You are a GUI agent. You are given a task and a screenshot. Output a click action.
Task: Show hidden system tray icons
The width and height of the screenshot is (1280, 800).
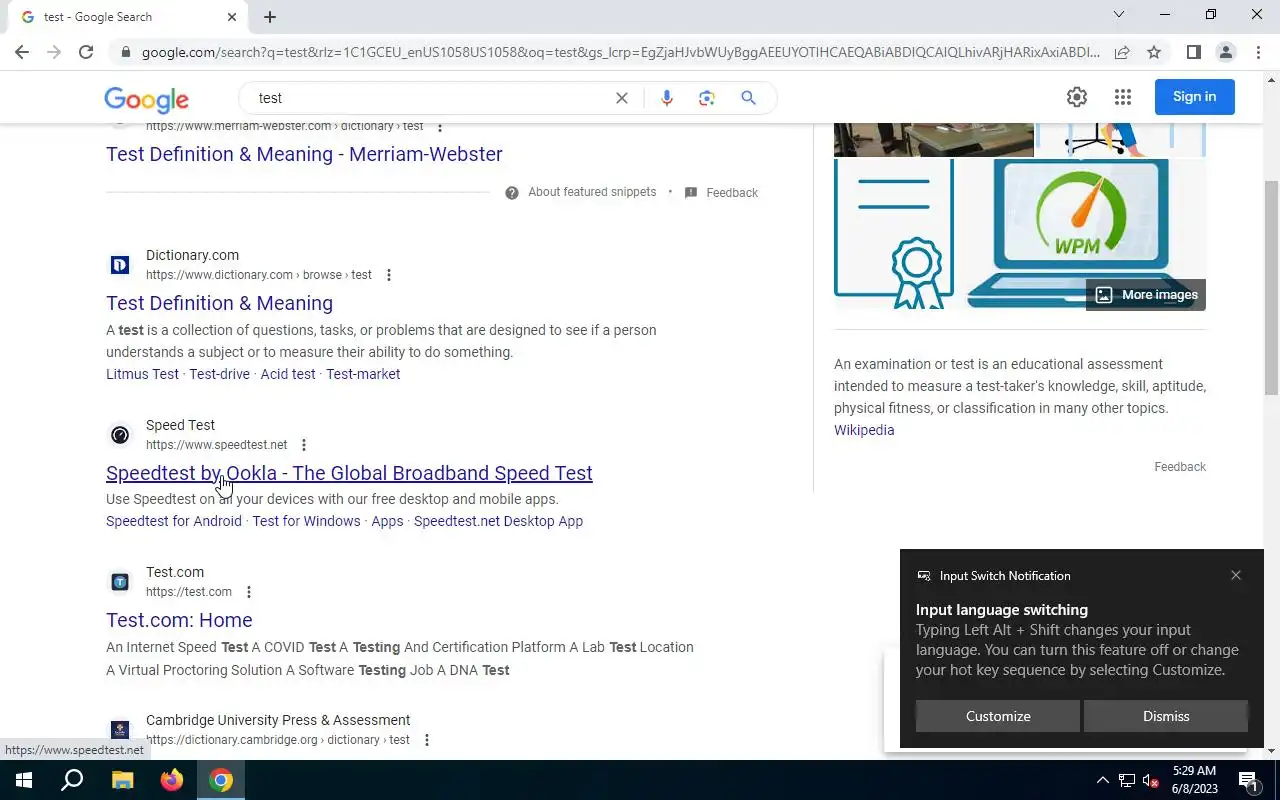click(1103, 780)
